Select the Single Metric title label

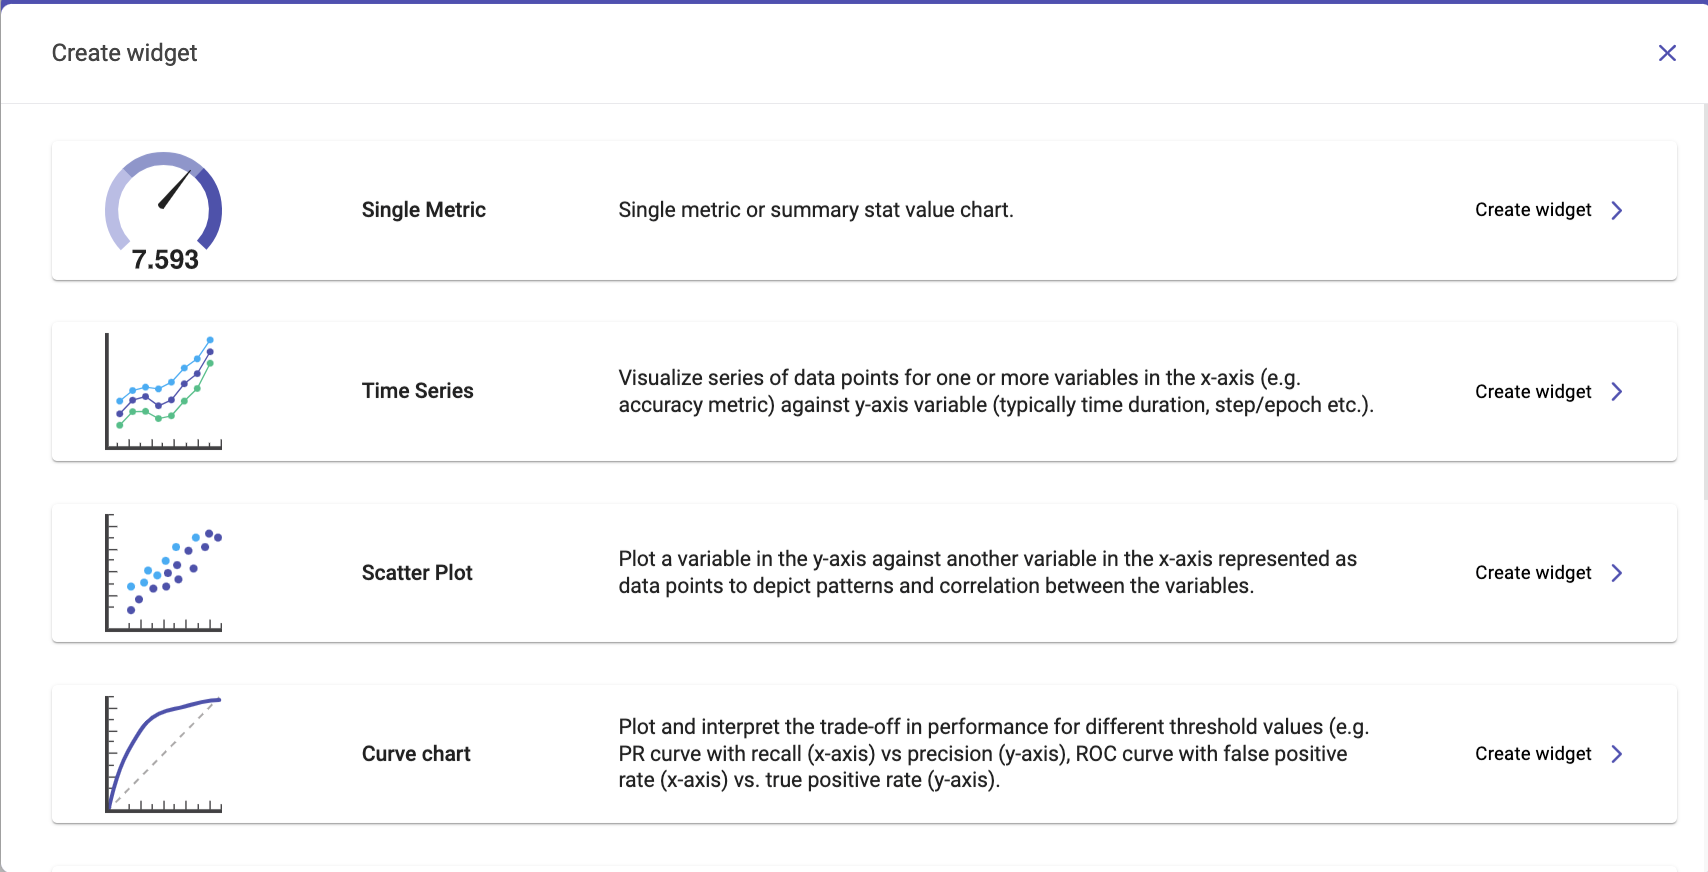click(x=423, y=210)
